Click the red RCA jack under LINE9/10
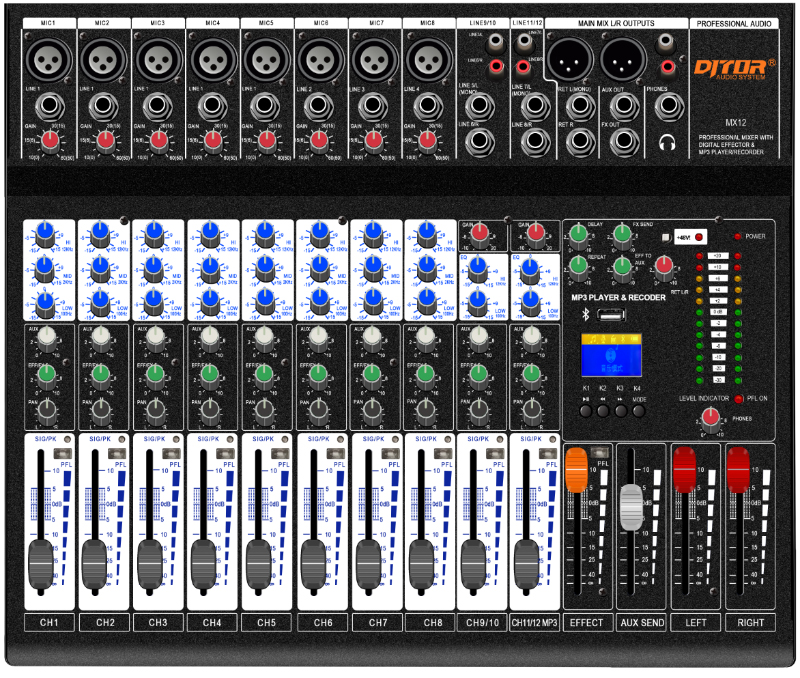This screenshot has height=678, width=800. pyautogui.click(x=496, y=66)
